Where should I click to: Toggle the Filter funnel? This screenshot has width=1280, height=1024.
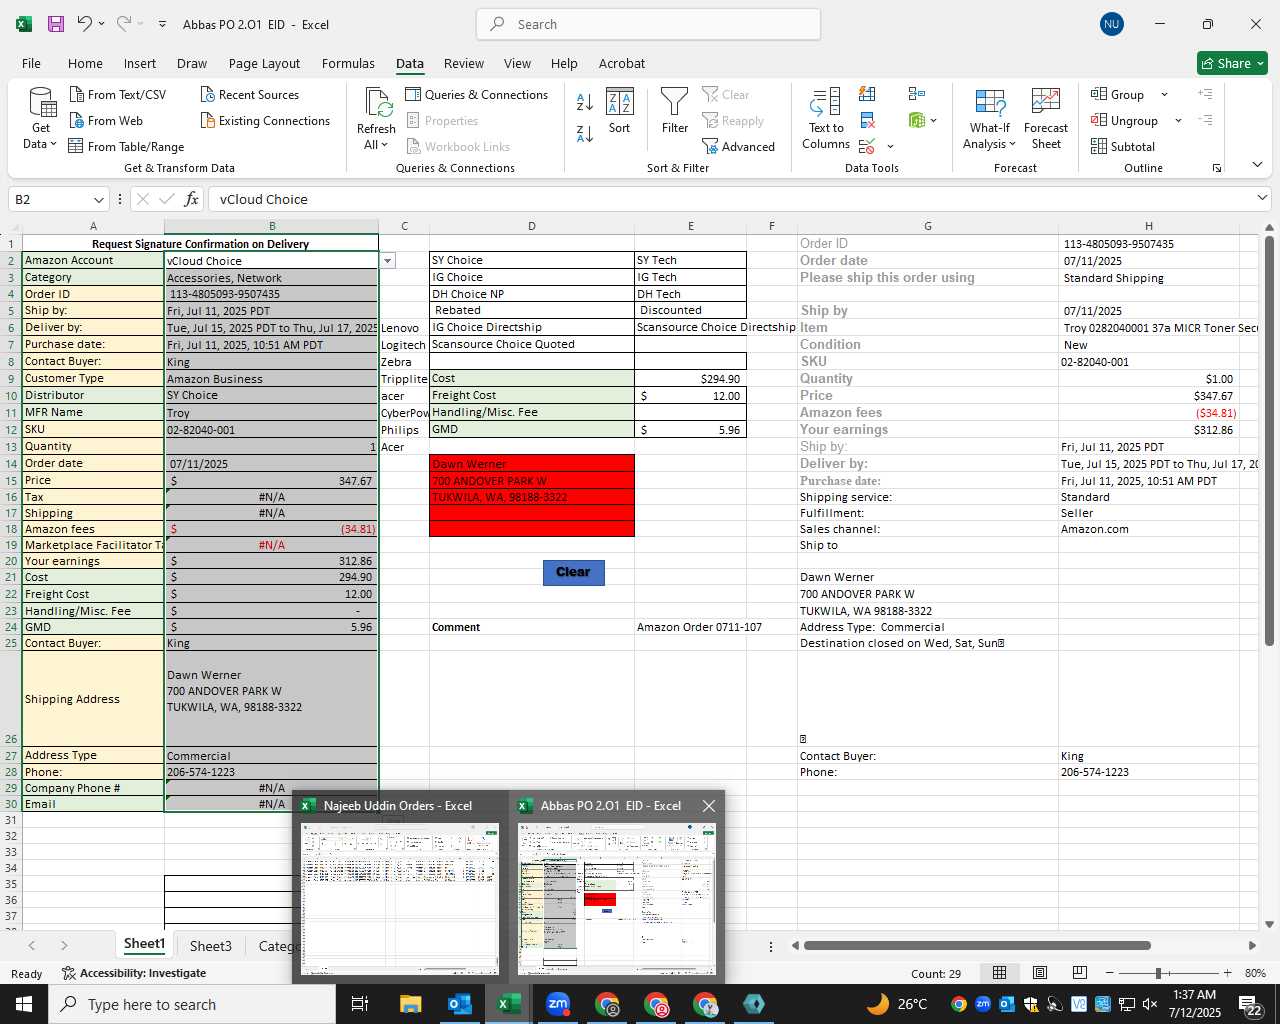click(675, 111)
